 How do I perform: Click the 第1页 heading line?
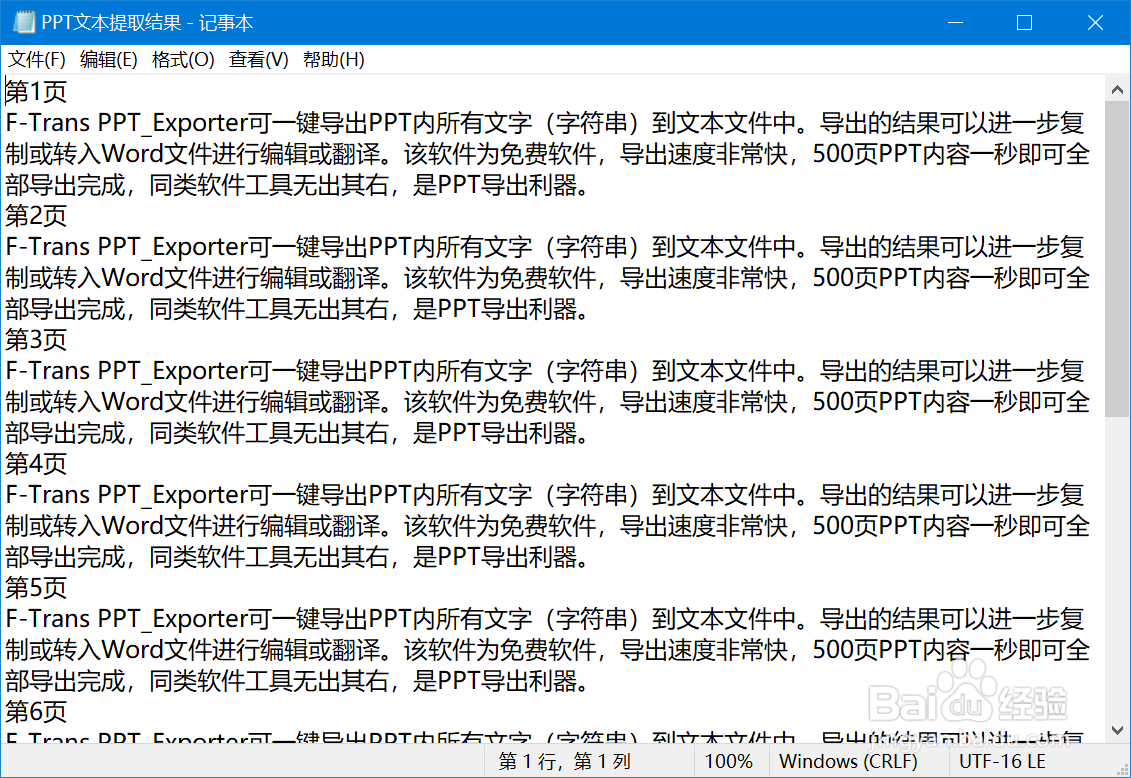click(36, 92)
